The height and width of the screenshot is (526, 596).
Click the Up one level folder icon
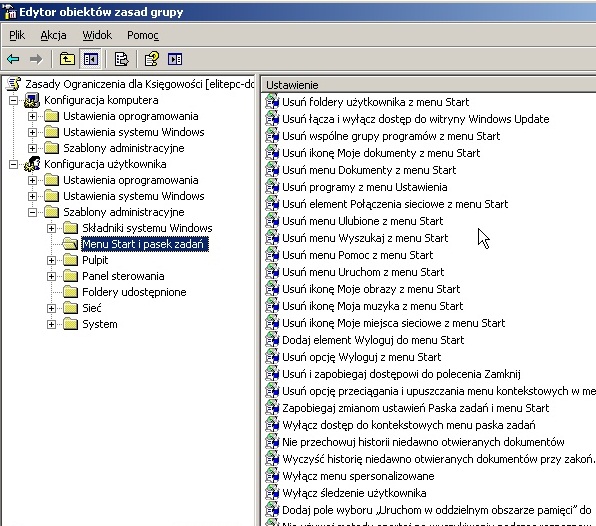[67, 59]
